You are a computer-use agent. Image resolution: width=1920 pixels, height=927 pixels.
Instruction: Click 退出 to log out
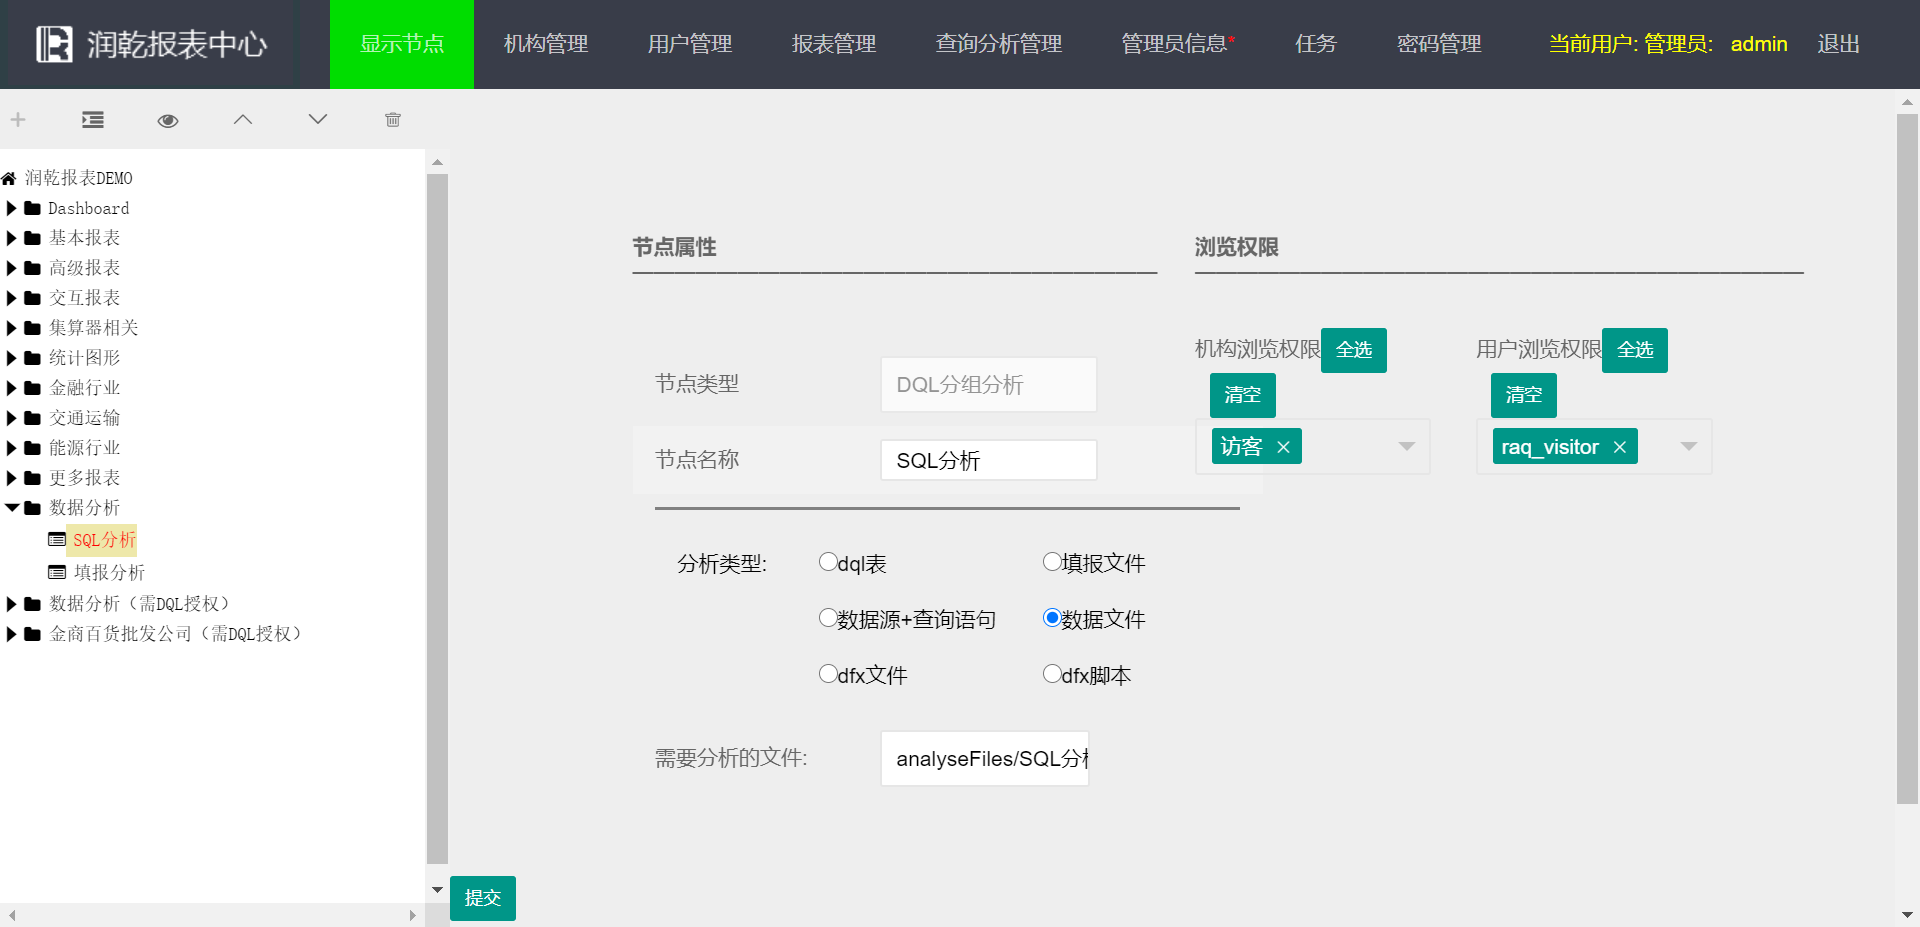pos(1838,44)
